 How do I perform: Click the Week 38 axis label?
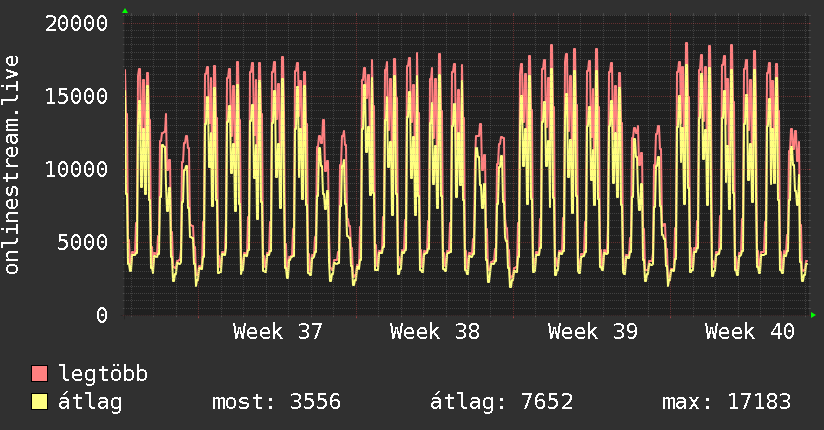[435, 332]
